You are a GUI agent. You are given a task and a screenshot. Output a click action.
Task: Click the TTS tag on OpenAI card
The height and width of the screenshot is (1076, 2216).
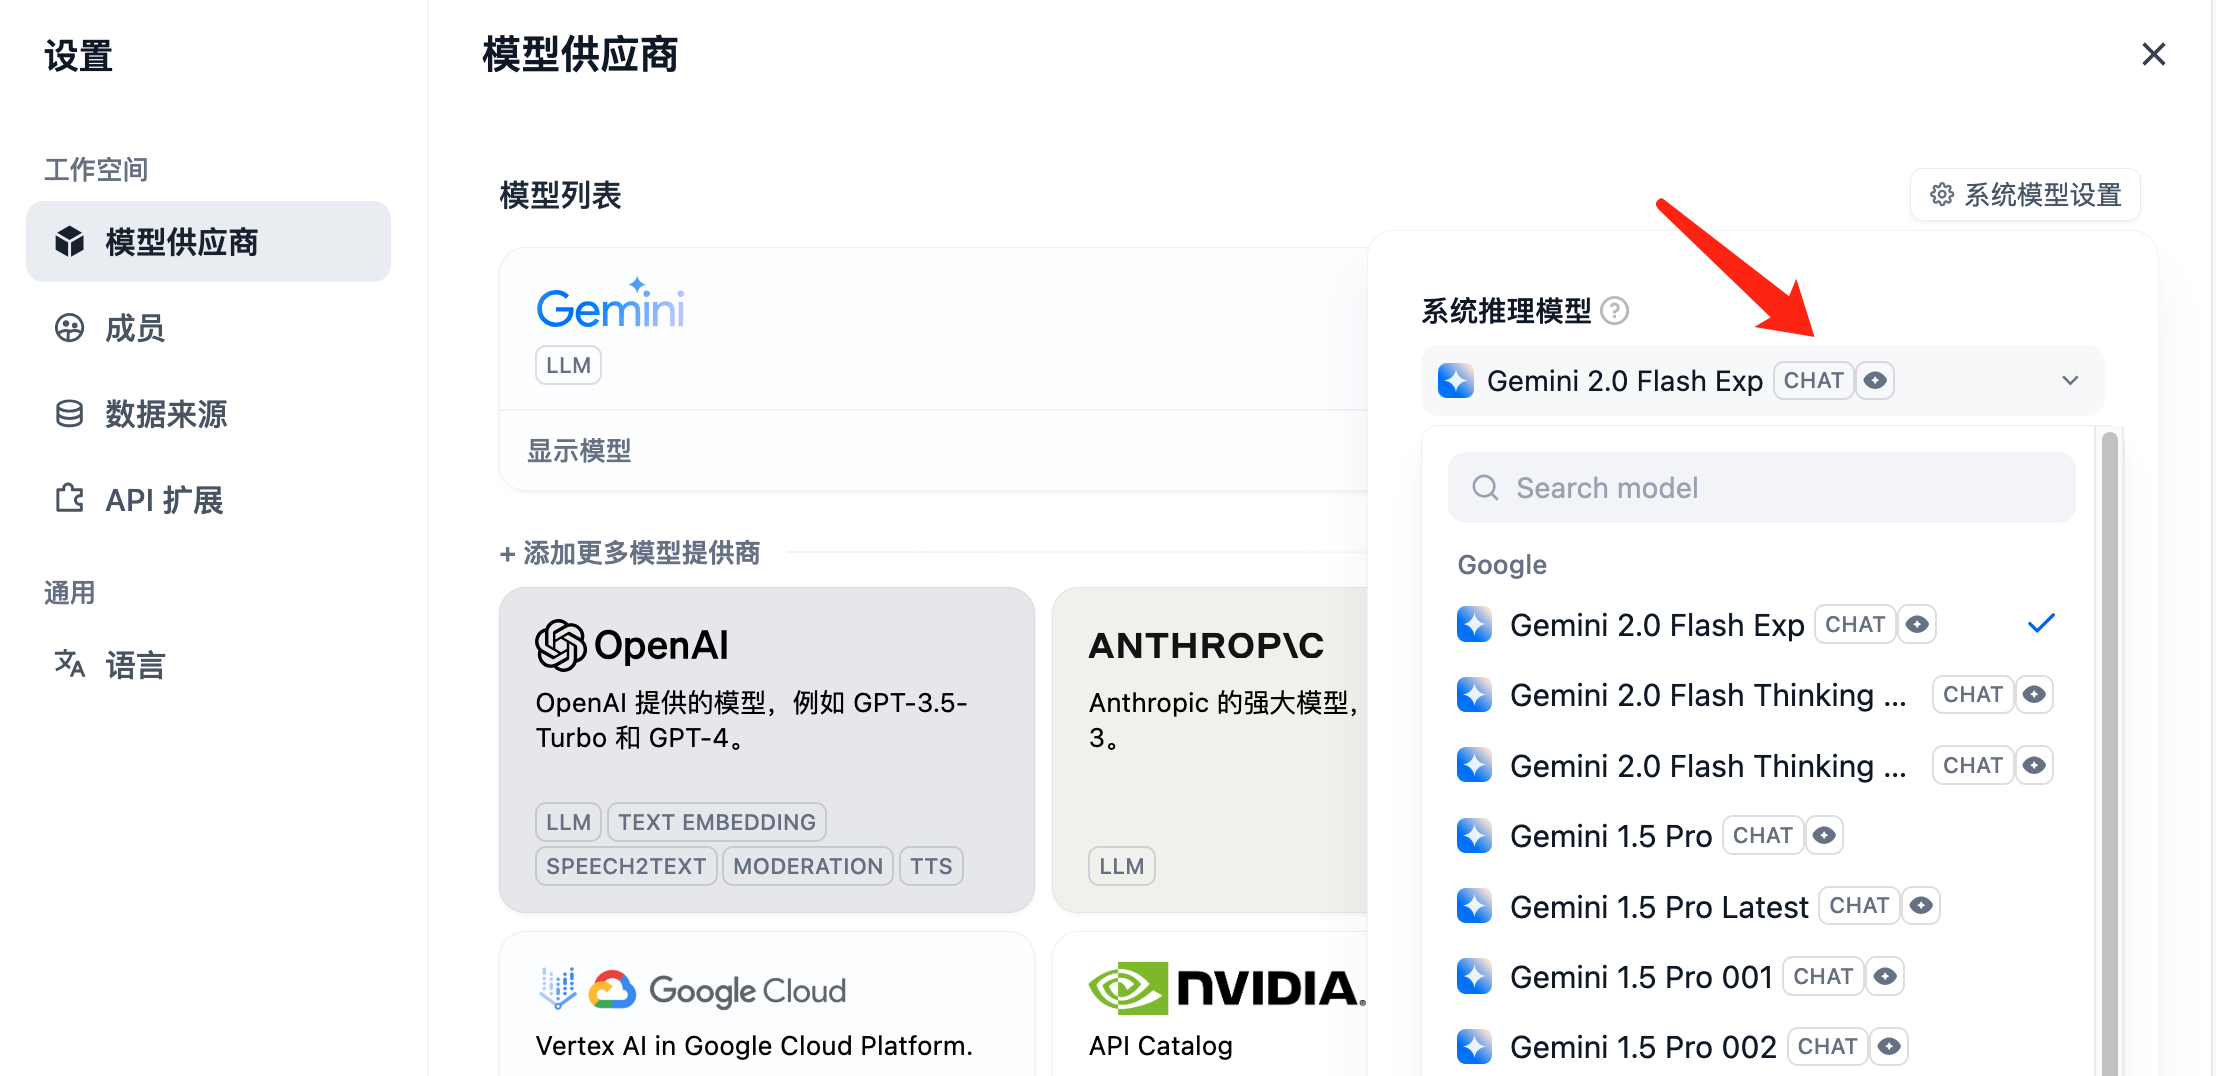[931, 866]
